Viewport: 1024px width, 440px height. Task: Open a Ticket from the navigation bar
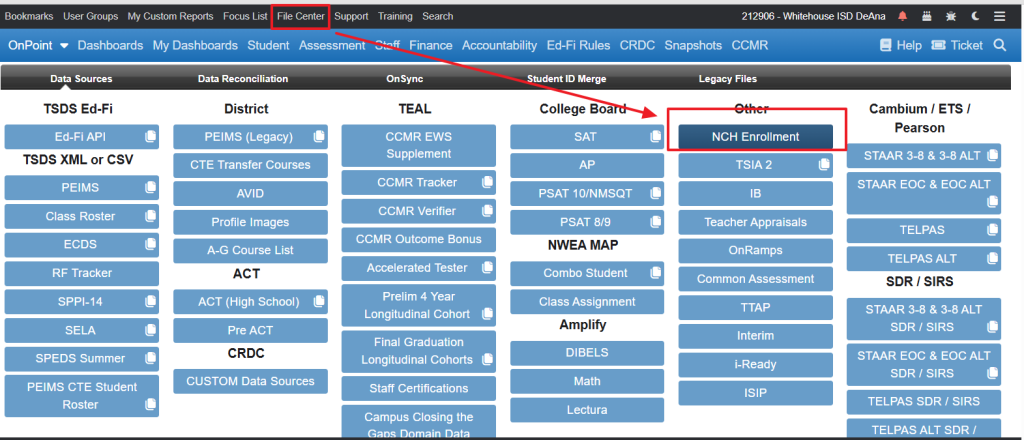click(x=957, y=45)
